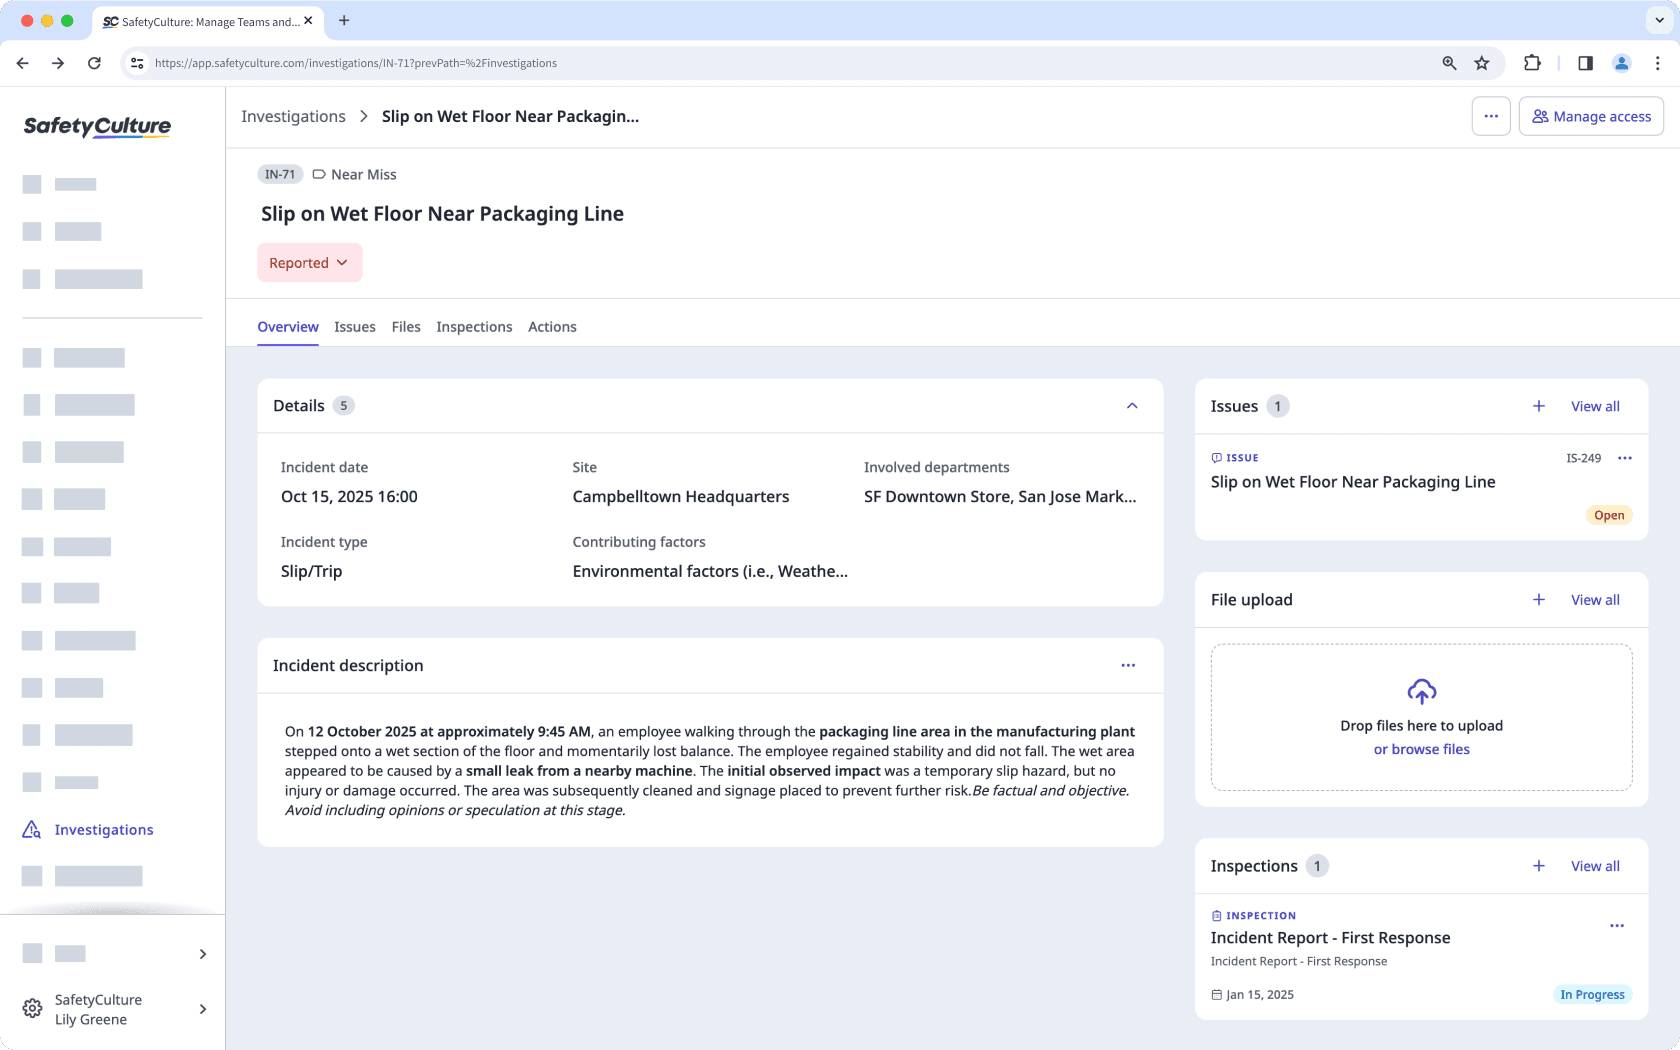Click the browser address bar URL
Screen dimensions: 1680x1050
point(354,62)
